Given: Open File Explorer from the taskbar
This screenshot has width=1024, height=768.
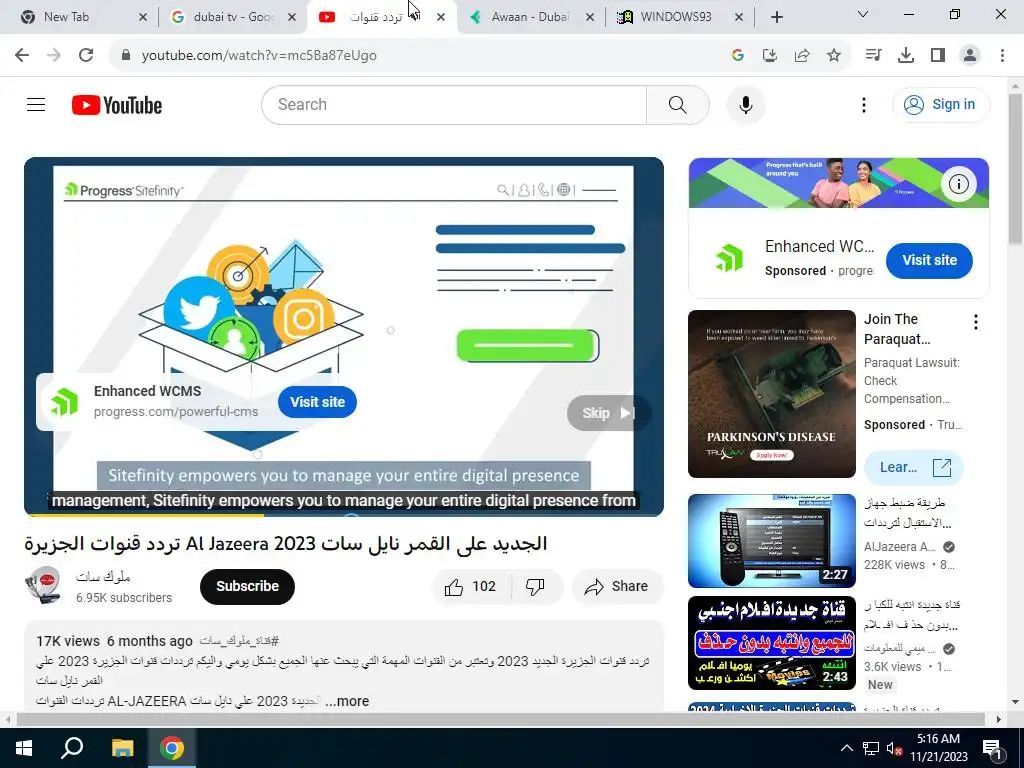Looking at the screenshot, I should click(x=122, y=748).
